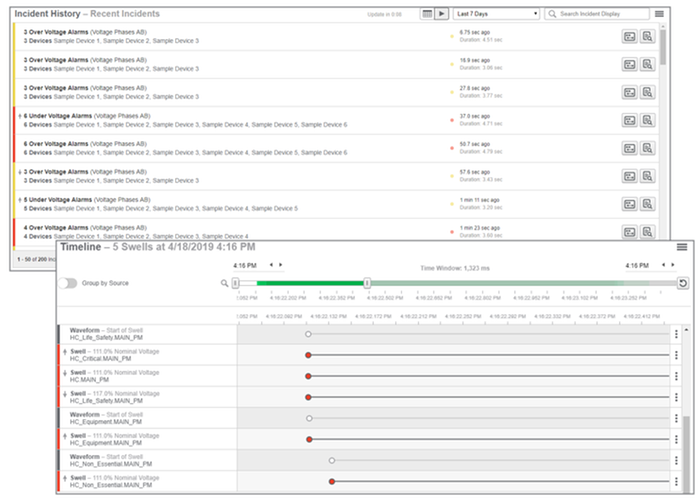Open details for the 1 min 11 sec incident
This screenshot has width=700, height=501.
[647, 204]
